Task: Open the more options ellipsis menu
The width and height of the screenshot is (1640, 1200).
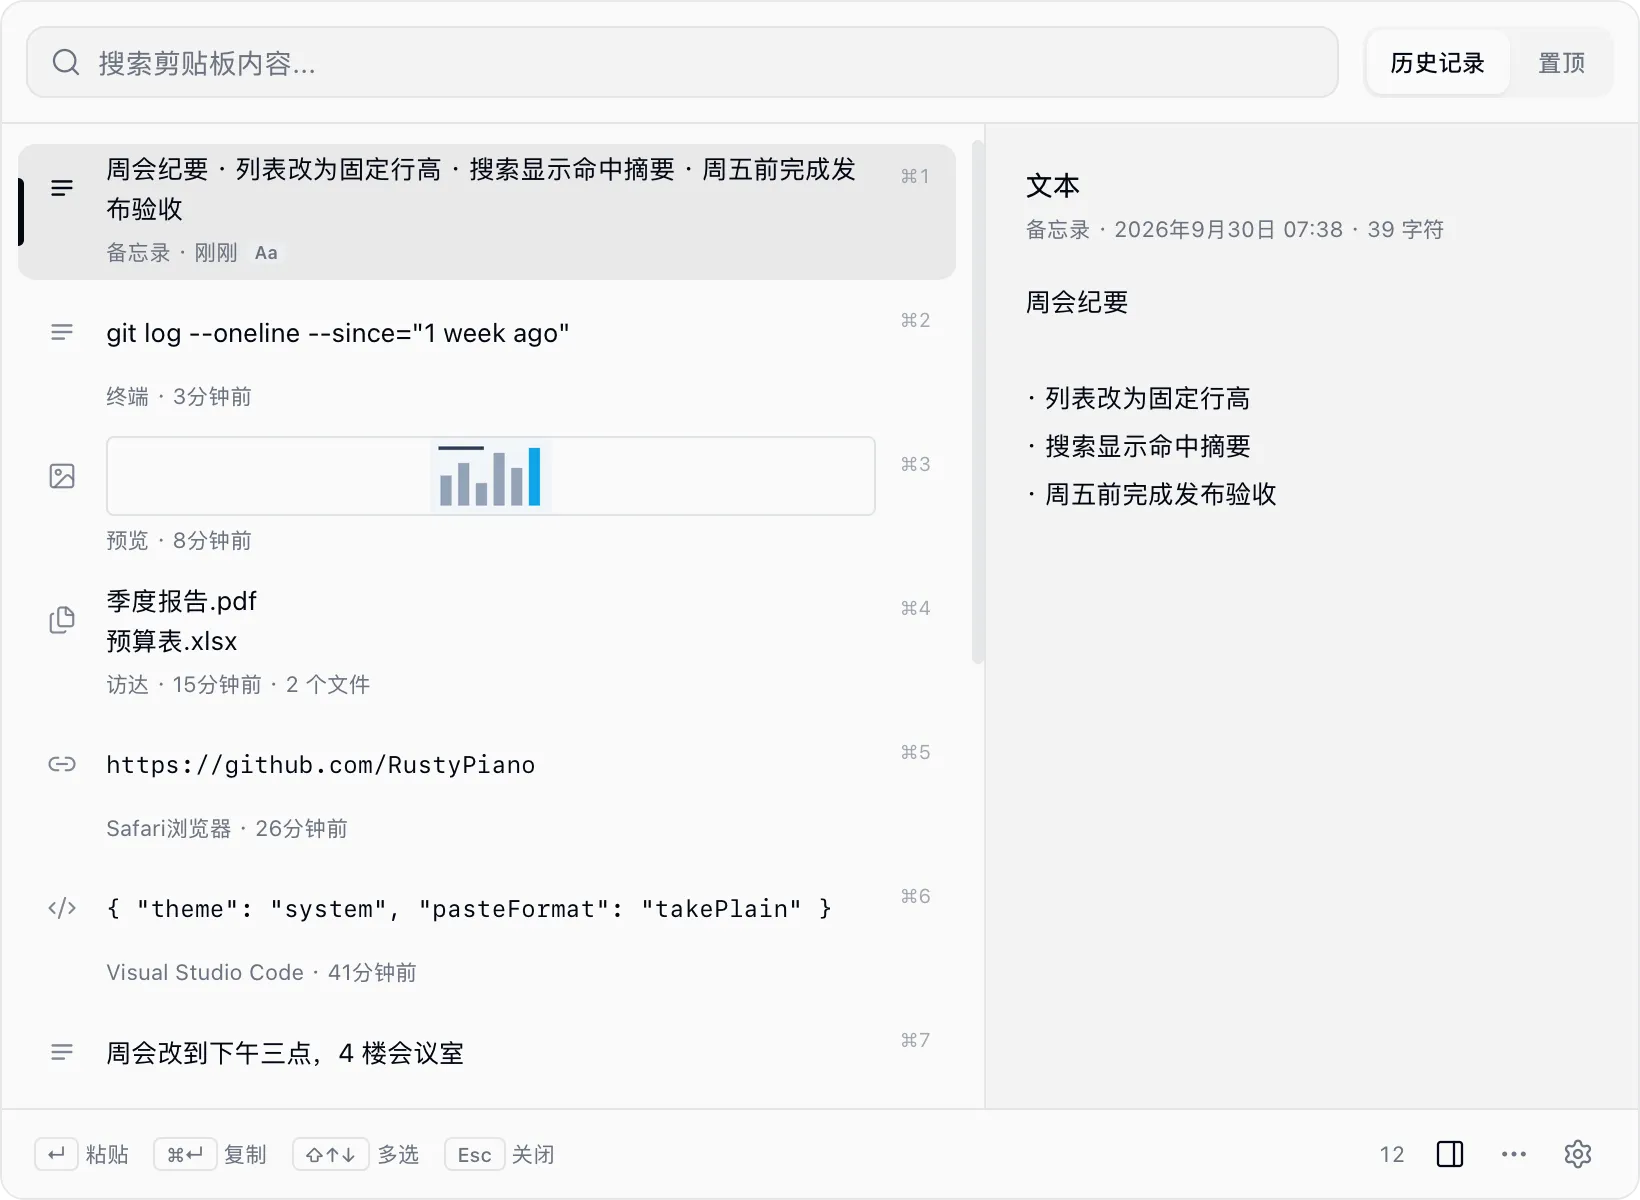Action: [x=1514, y=1154]
